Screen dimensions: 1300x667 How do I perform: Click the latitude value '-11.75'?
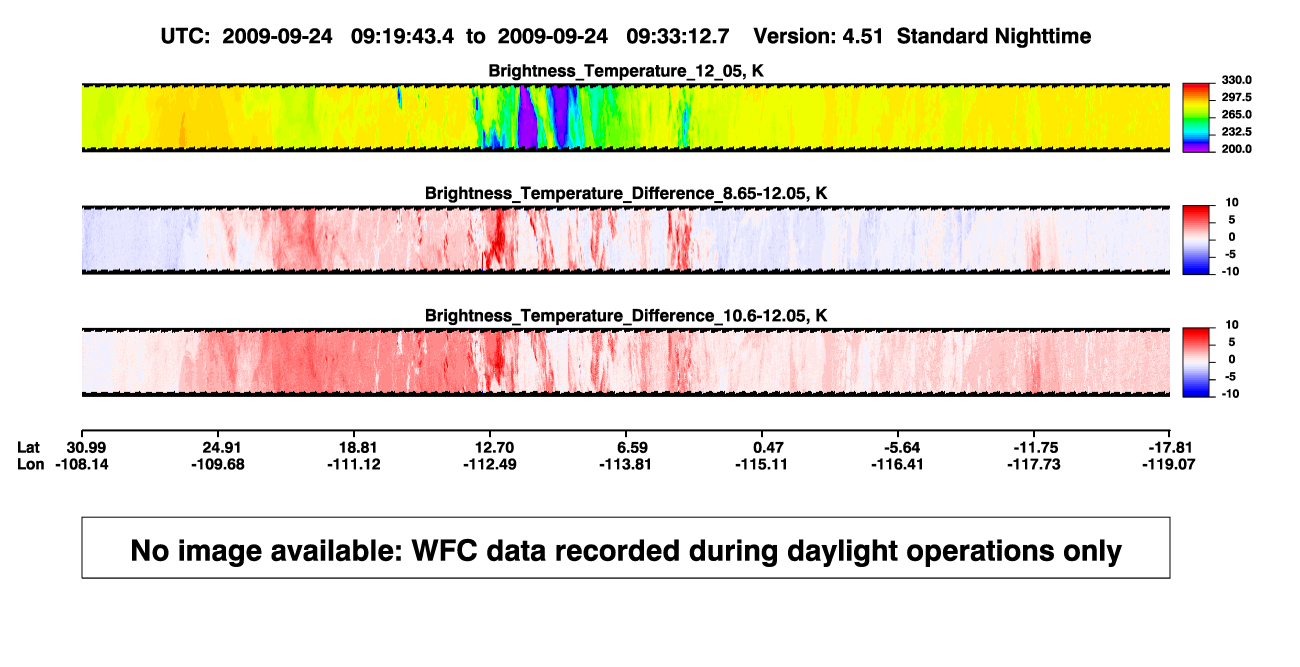(1035, 447)
